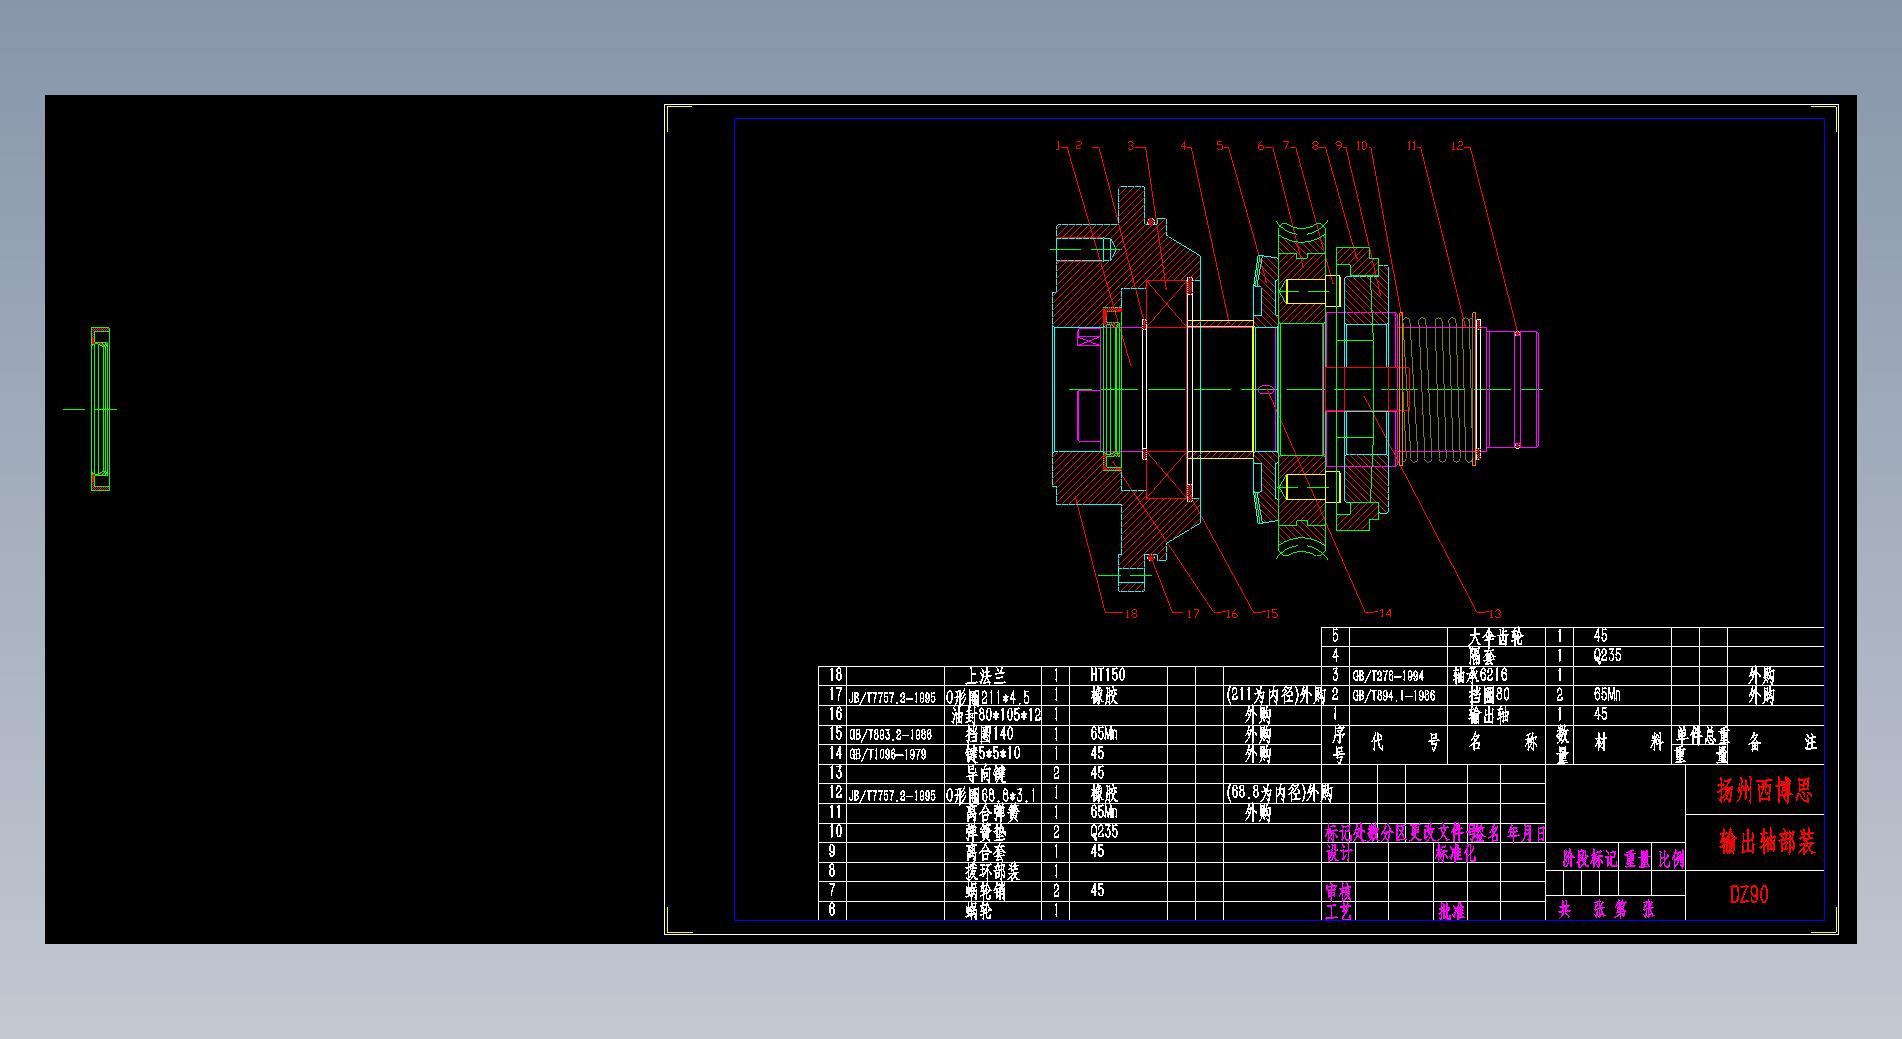Click part name 蜗轮 in row 6

tap(978, 911)
